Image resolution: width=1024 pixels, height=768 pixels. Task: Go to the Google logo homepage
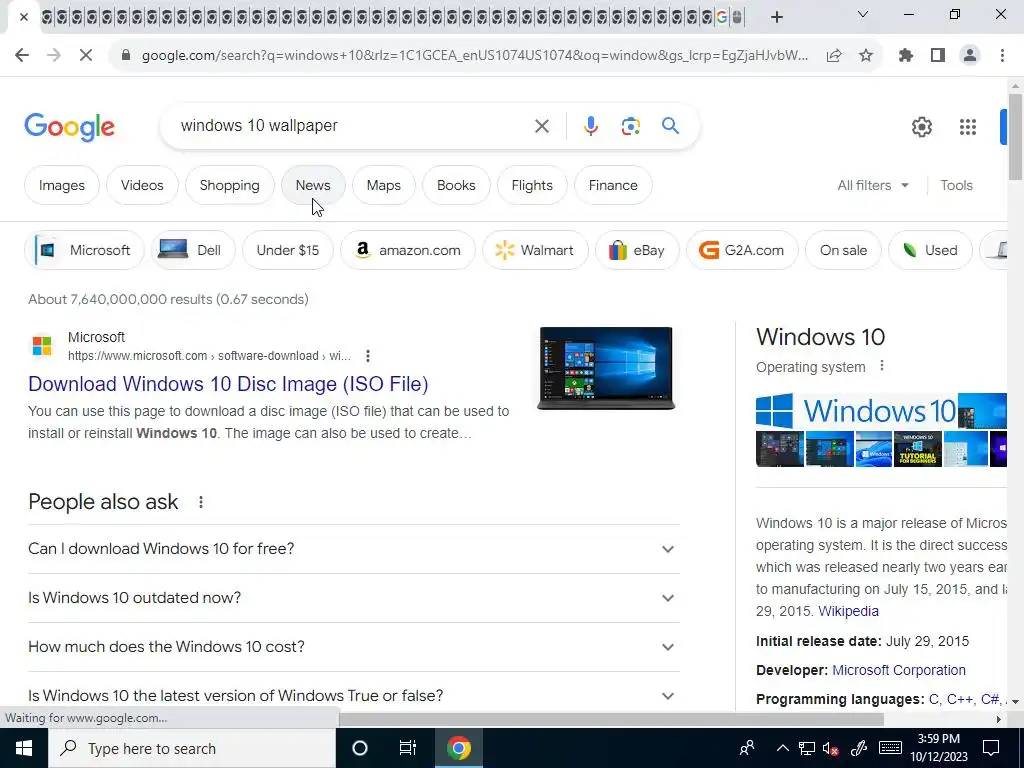tap(69, 127)
